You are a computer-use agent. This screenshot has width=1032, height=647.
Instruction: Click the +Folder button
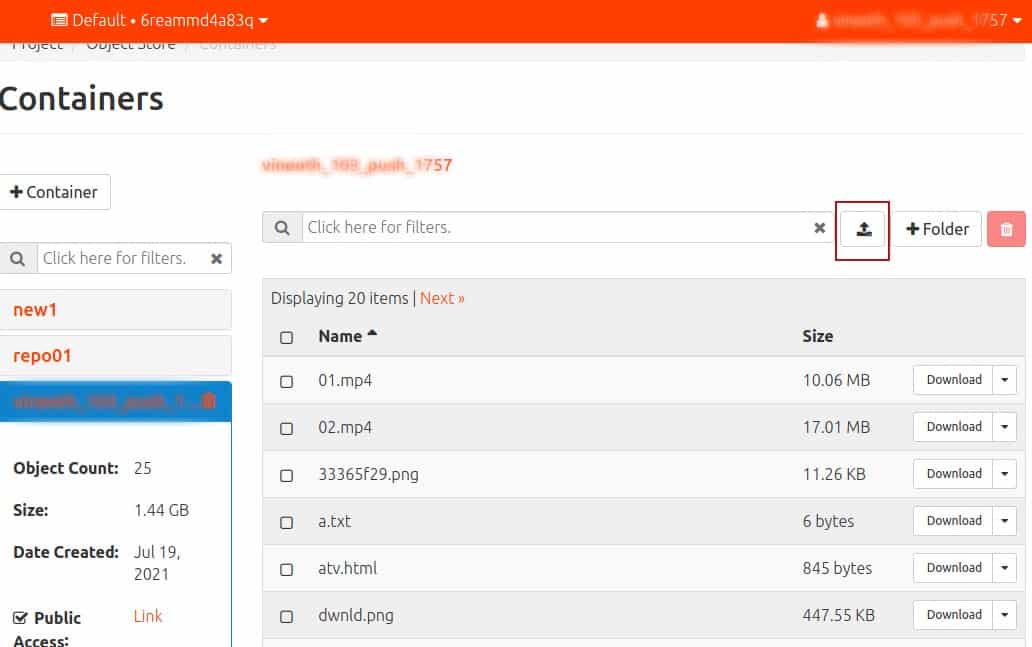click(x=937, y=229)
